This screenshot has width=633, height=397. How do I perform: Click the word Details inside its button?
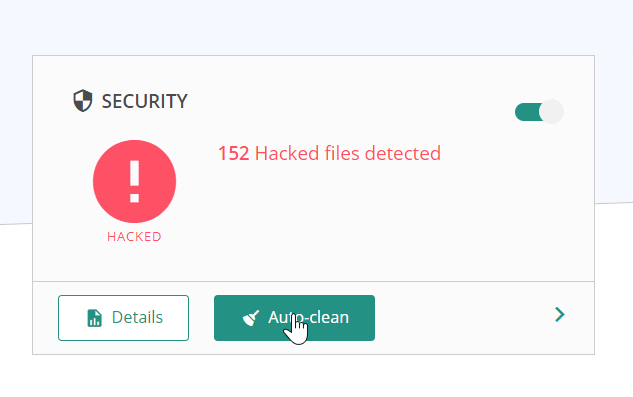(137, 317)
